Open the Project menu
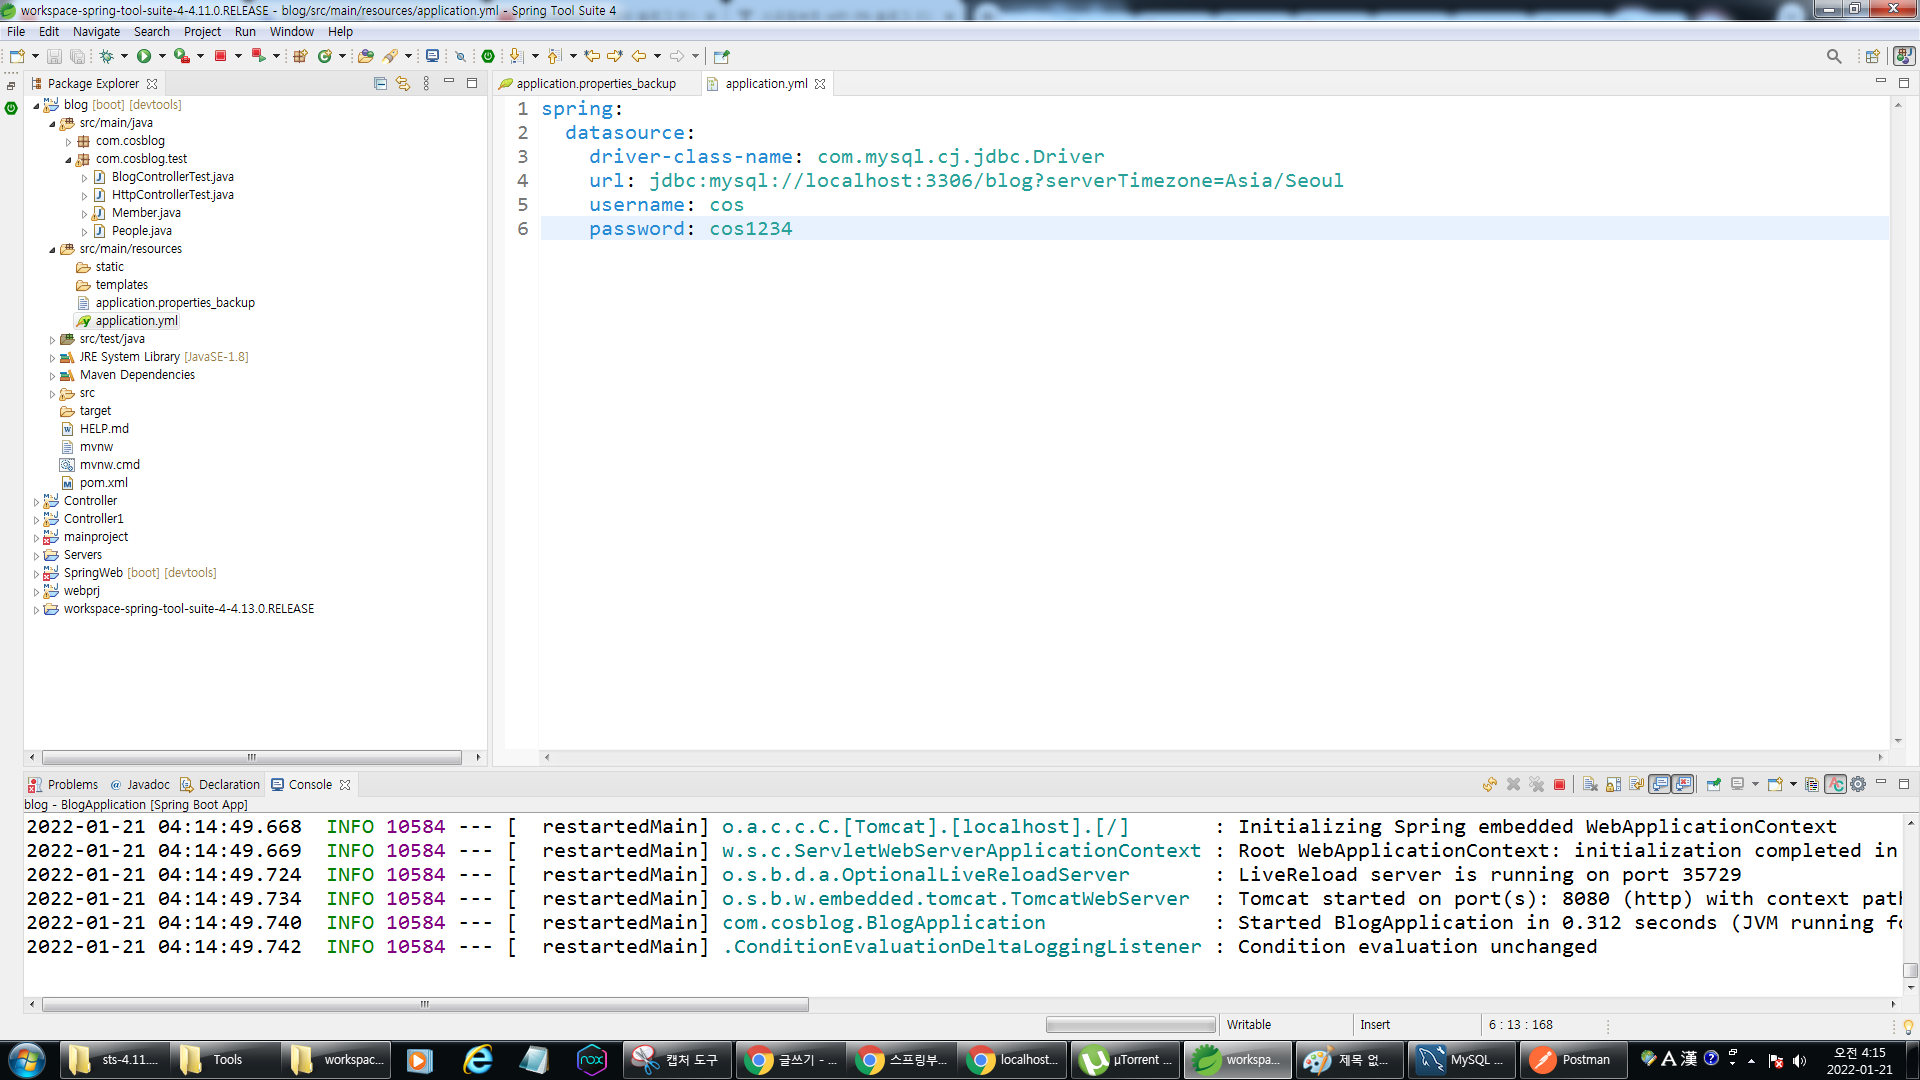This screenshot has height=1080, width=1920. (x=202, y=32)
